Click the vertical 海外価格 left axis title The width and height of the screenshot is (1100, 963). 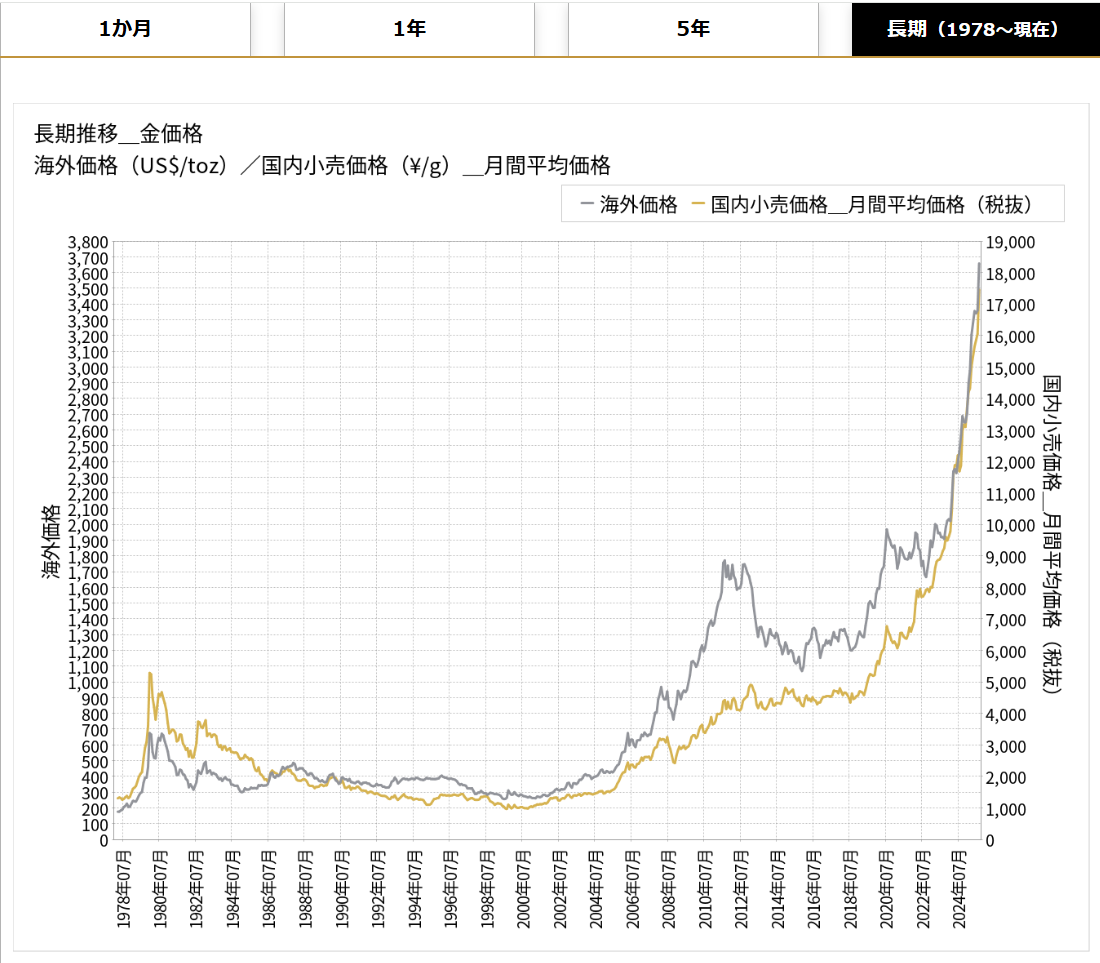click(x=51, y=541)
